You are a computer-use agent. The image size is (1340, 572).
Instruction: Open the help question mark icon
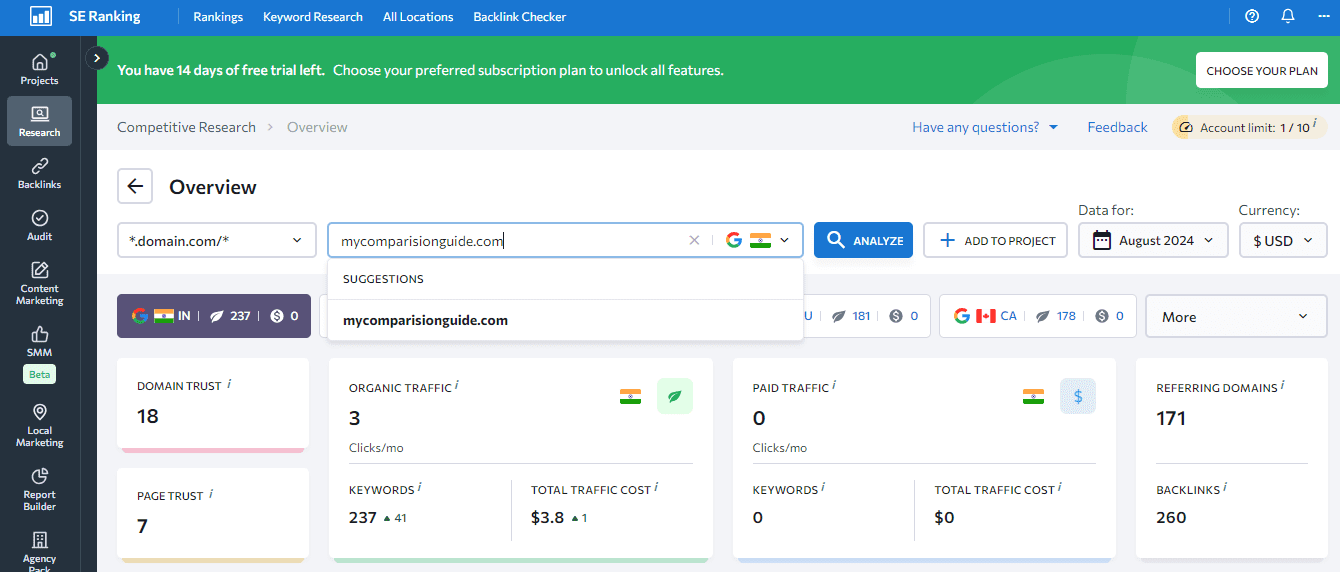pos(1252,16)
